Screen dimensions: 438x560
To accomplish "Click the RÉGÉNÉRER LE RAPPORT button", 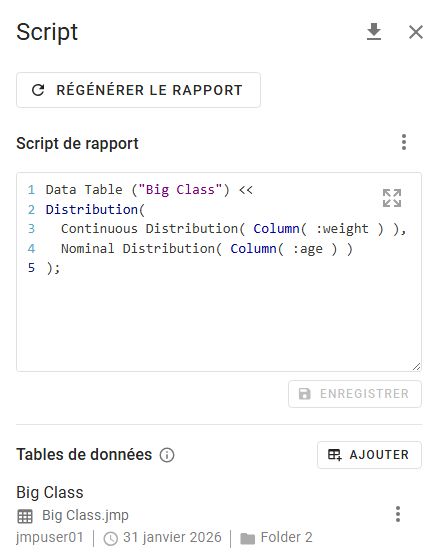I will click(138, 90).
